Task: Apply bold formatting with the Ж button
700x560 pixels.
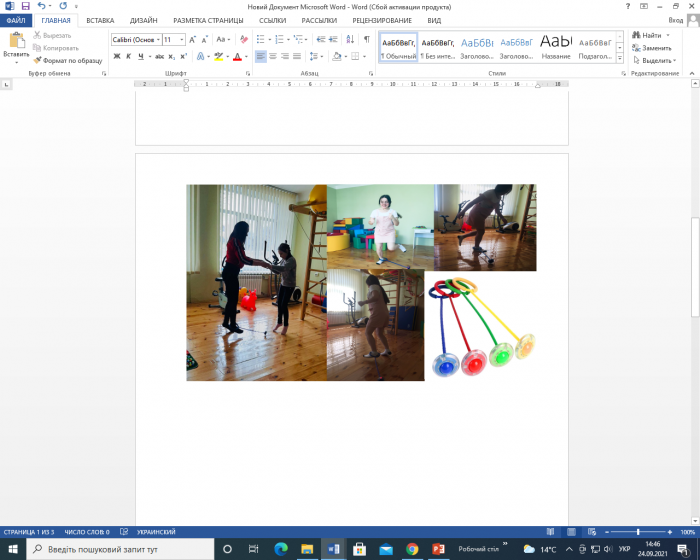Action: [x=116, y=57]
